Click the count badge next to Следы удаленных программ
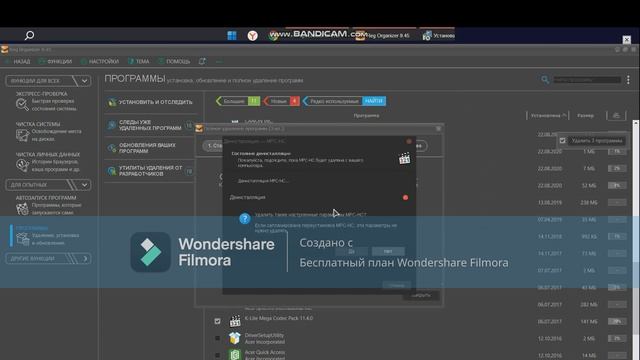This screenshot has height=360, width=640. point(189,125)
